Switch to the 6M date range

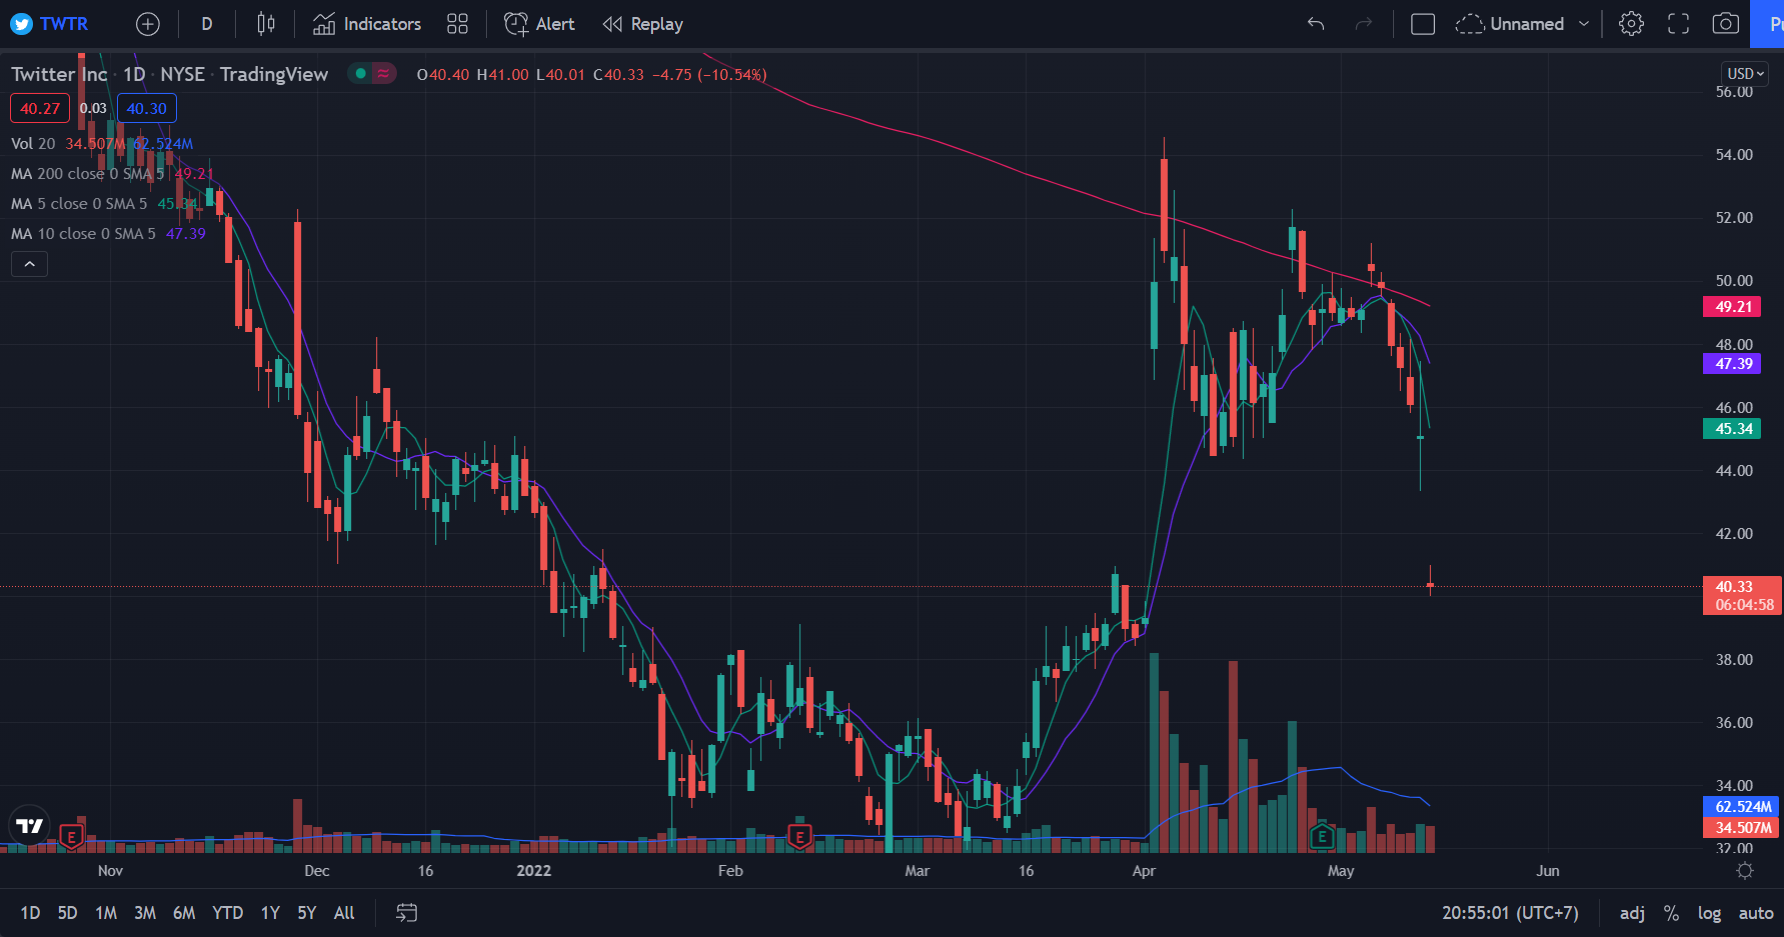[184, 913]
